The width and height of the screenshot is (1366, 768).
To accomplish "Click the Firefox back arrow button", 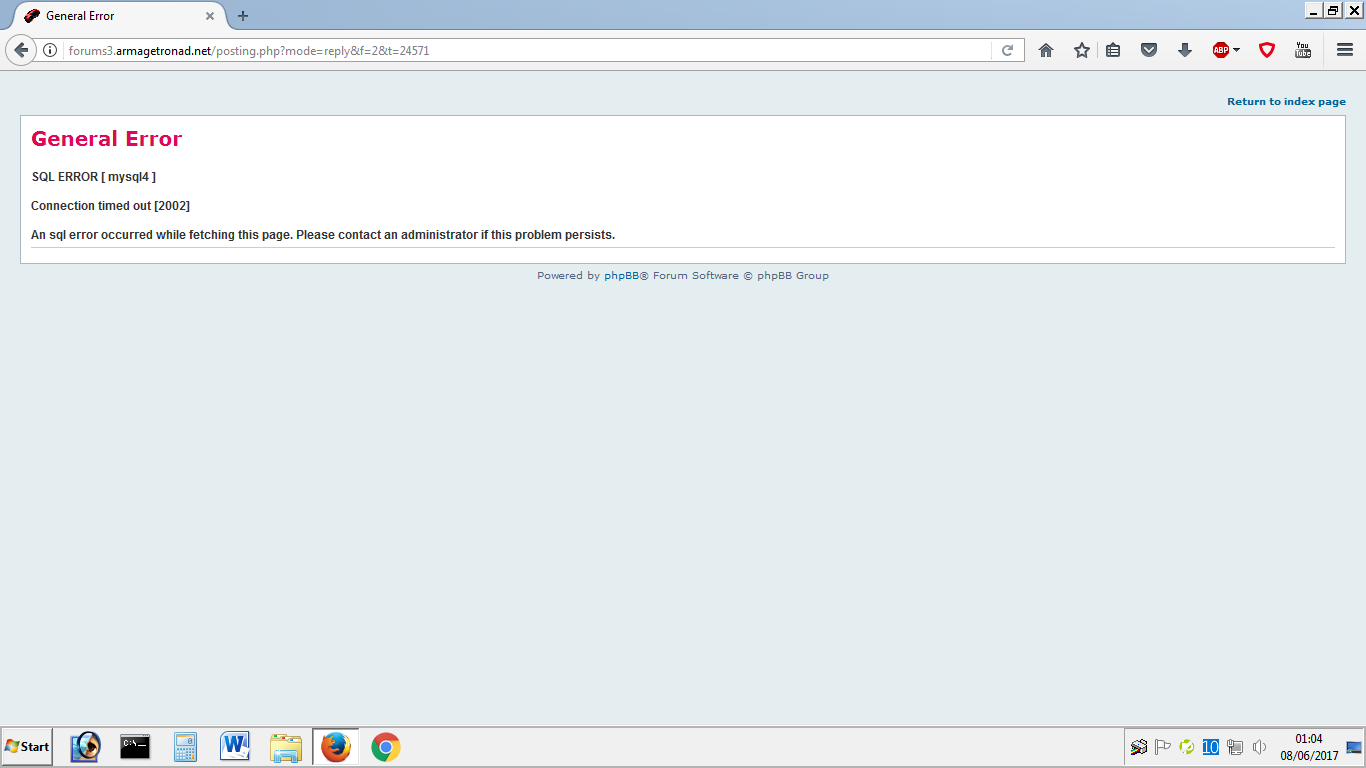I will click(21, 50).
